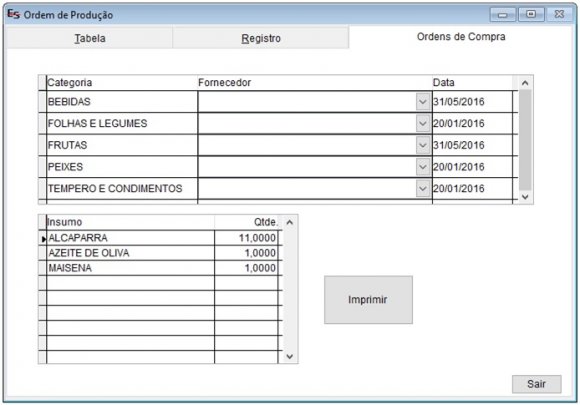580x405 pixels.
Task: Click scroll up arrow of Insumo table
Action: (290, 222)
